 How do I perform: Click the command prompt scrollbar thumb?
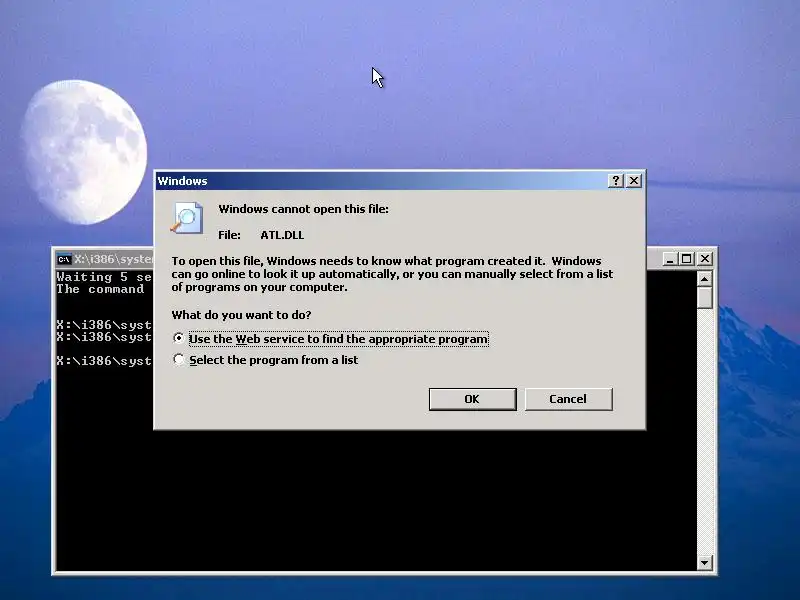coord(705,298)
